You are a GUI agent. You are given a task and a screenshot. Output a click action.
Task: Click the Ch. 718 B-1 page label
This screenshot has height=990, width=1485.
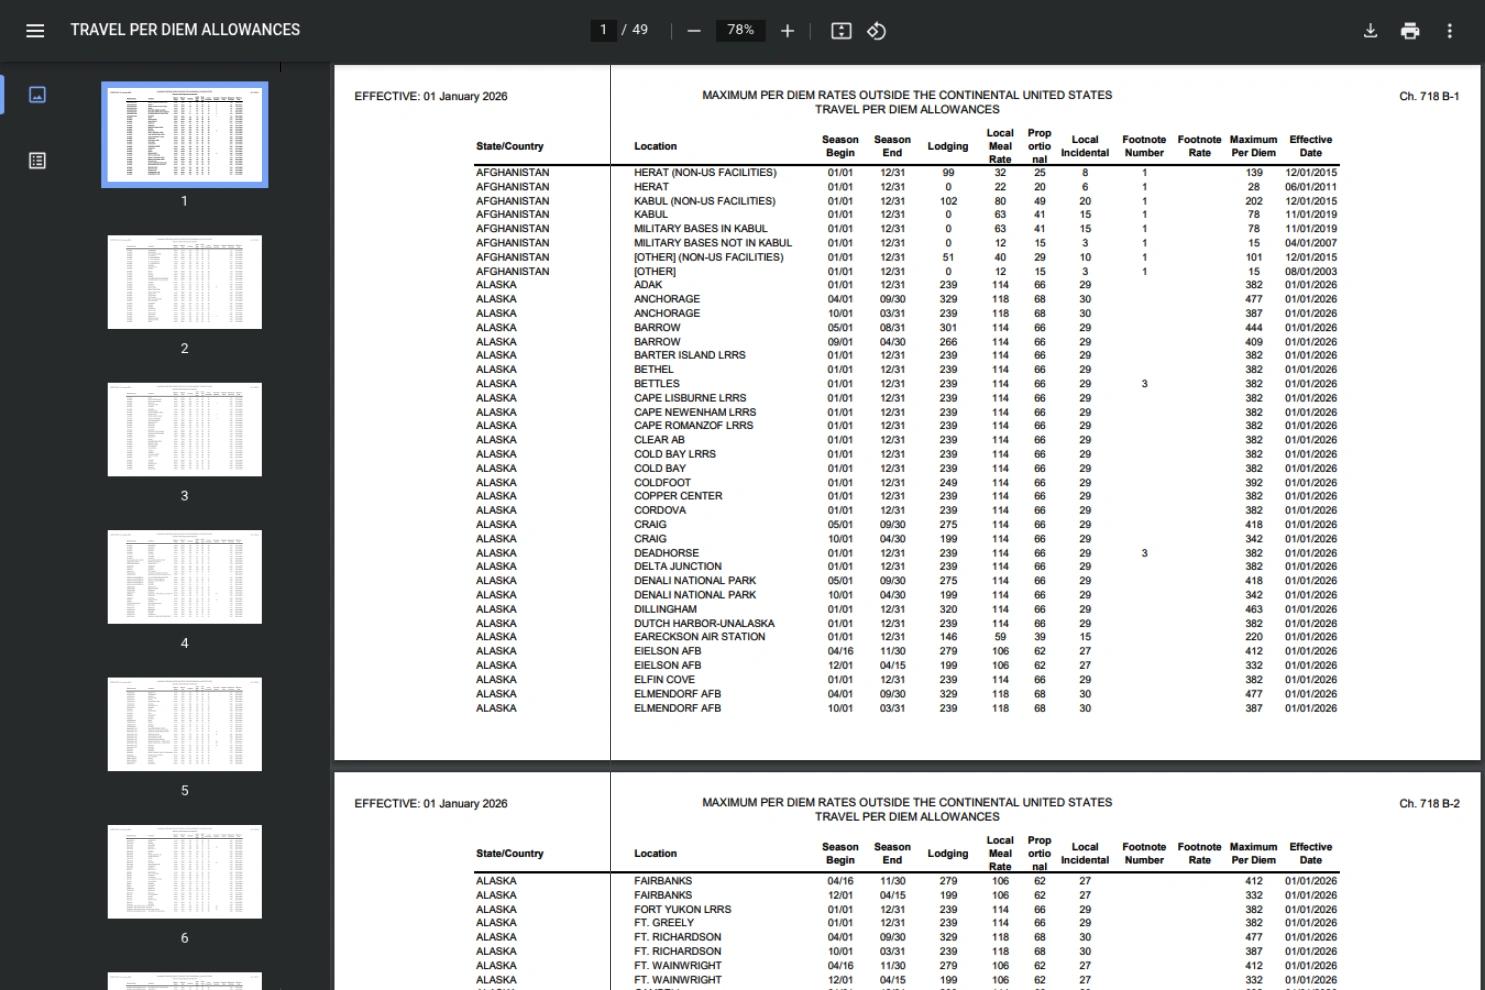click(x=1430, y=97)
